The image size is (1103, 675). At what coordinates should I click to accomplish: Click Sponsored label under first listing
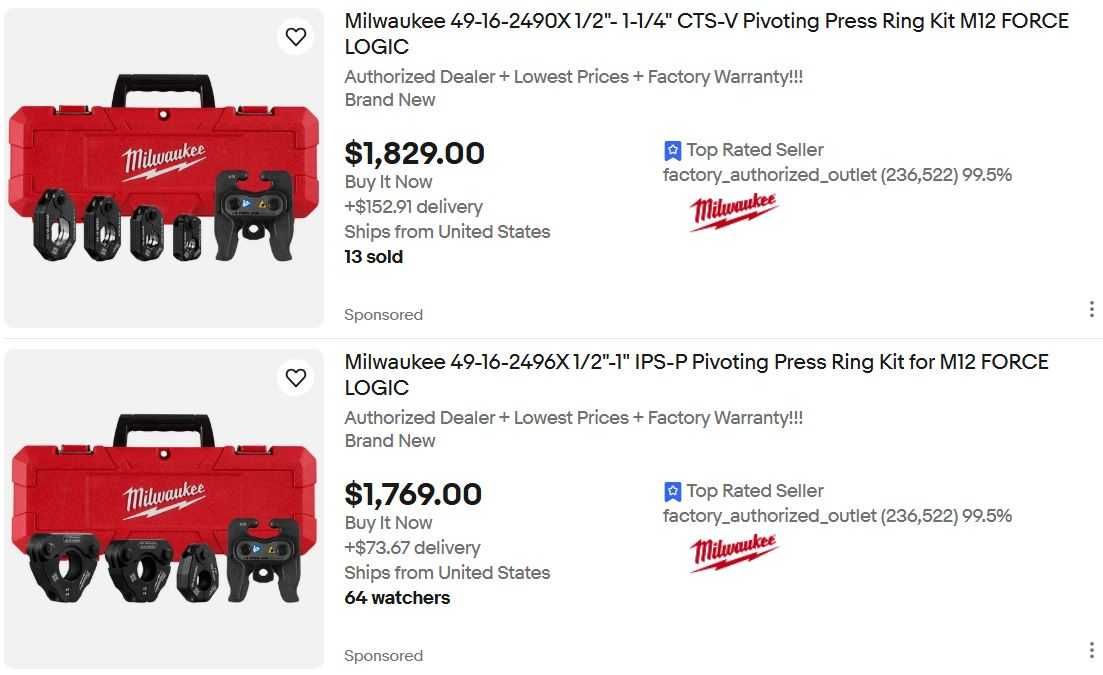click(383, 315)
